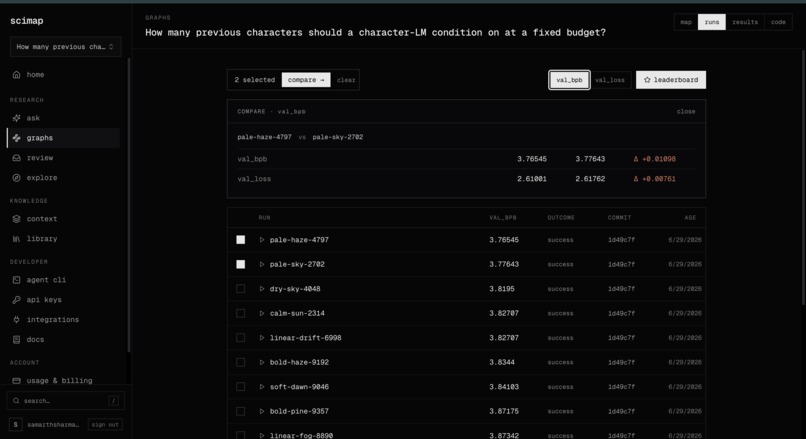Click the docs document icon

click(16, 339)
